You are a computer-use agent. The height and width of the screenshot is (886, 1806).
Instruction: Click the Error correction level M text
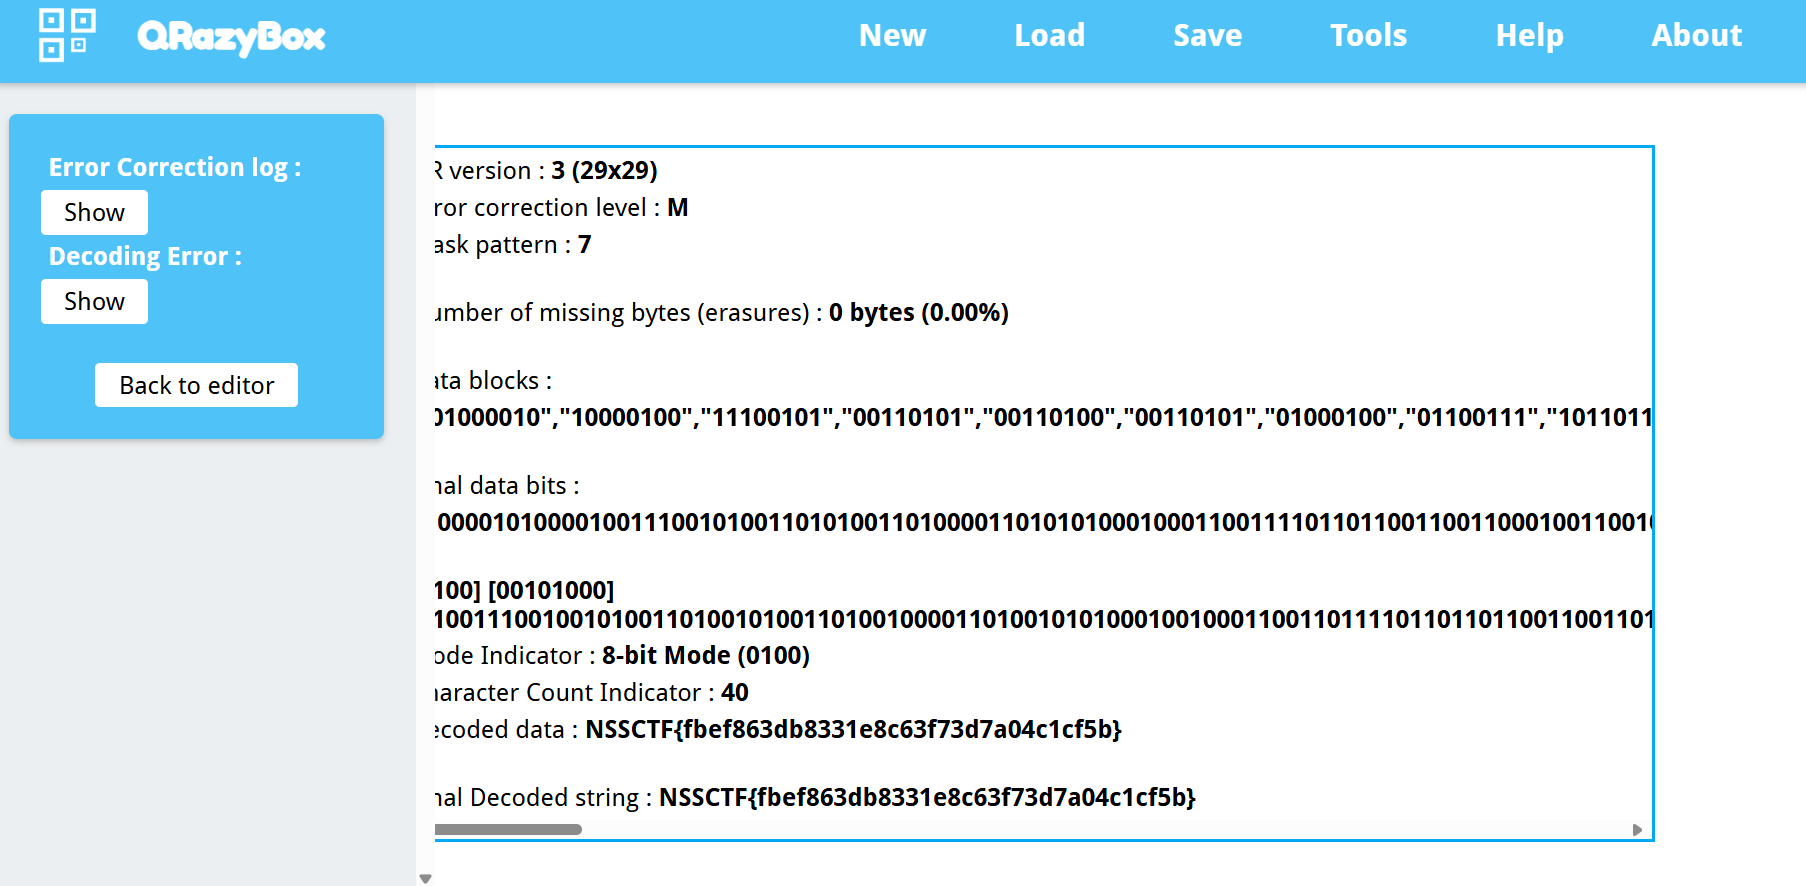pyautogui.click(x=677, y=207)
